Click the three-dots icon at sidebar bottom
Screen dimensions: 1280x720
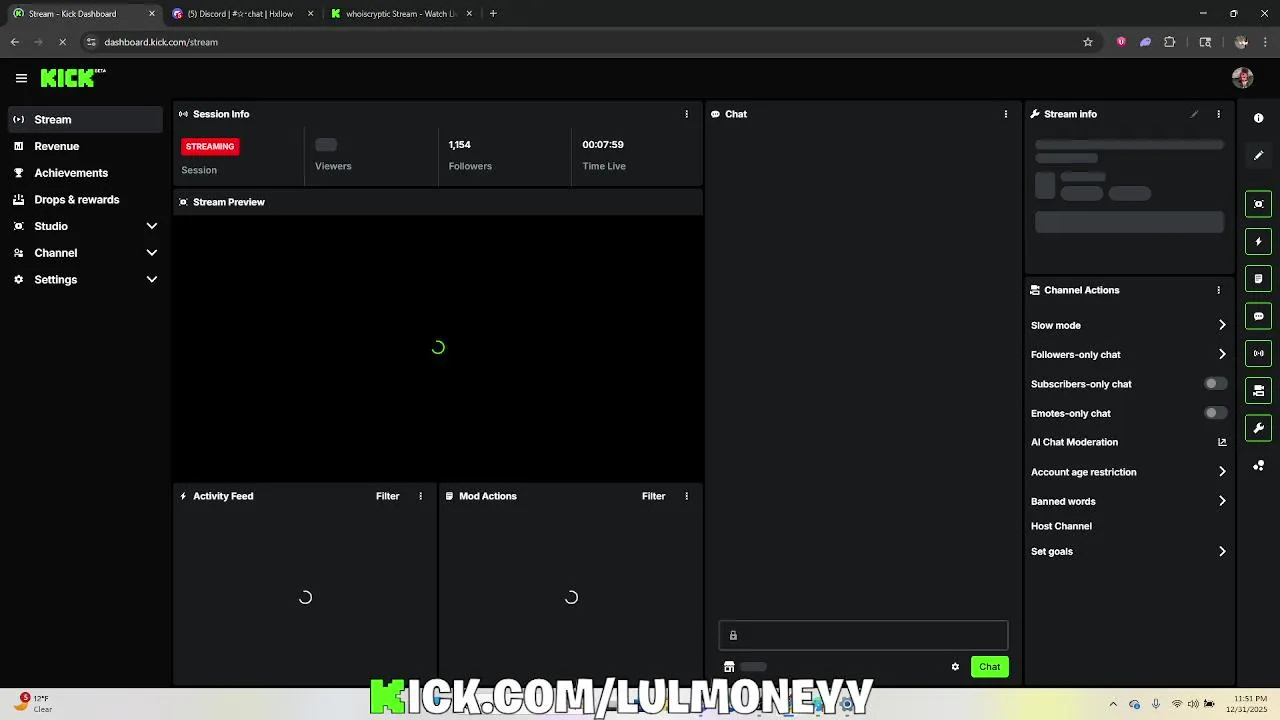point(1259,466)
